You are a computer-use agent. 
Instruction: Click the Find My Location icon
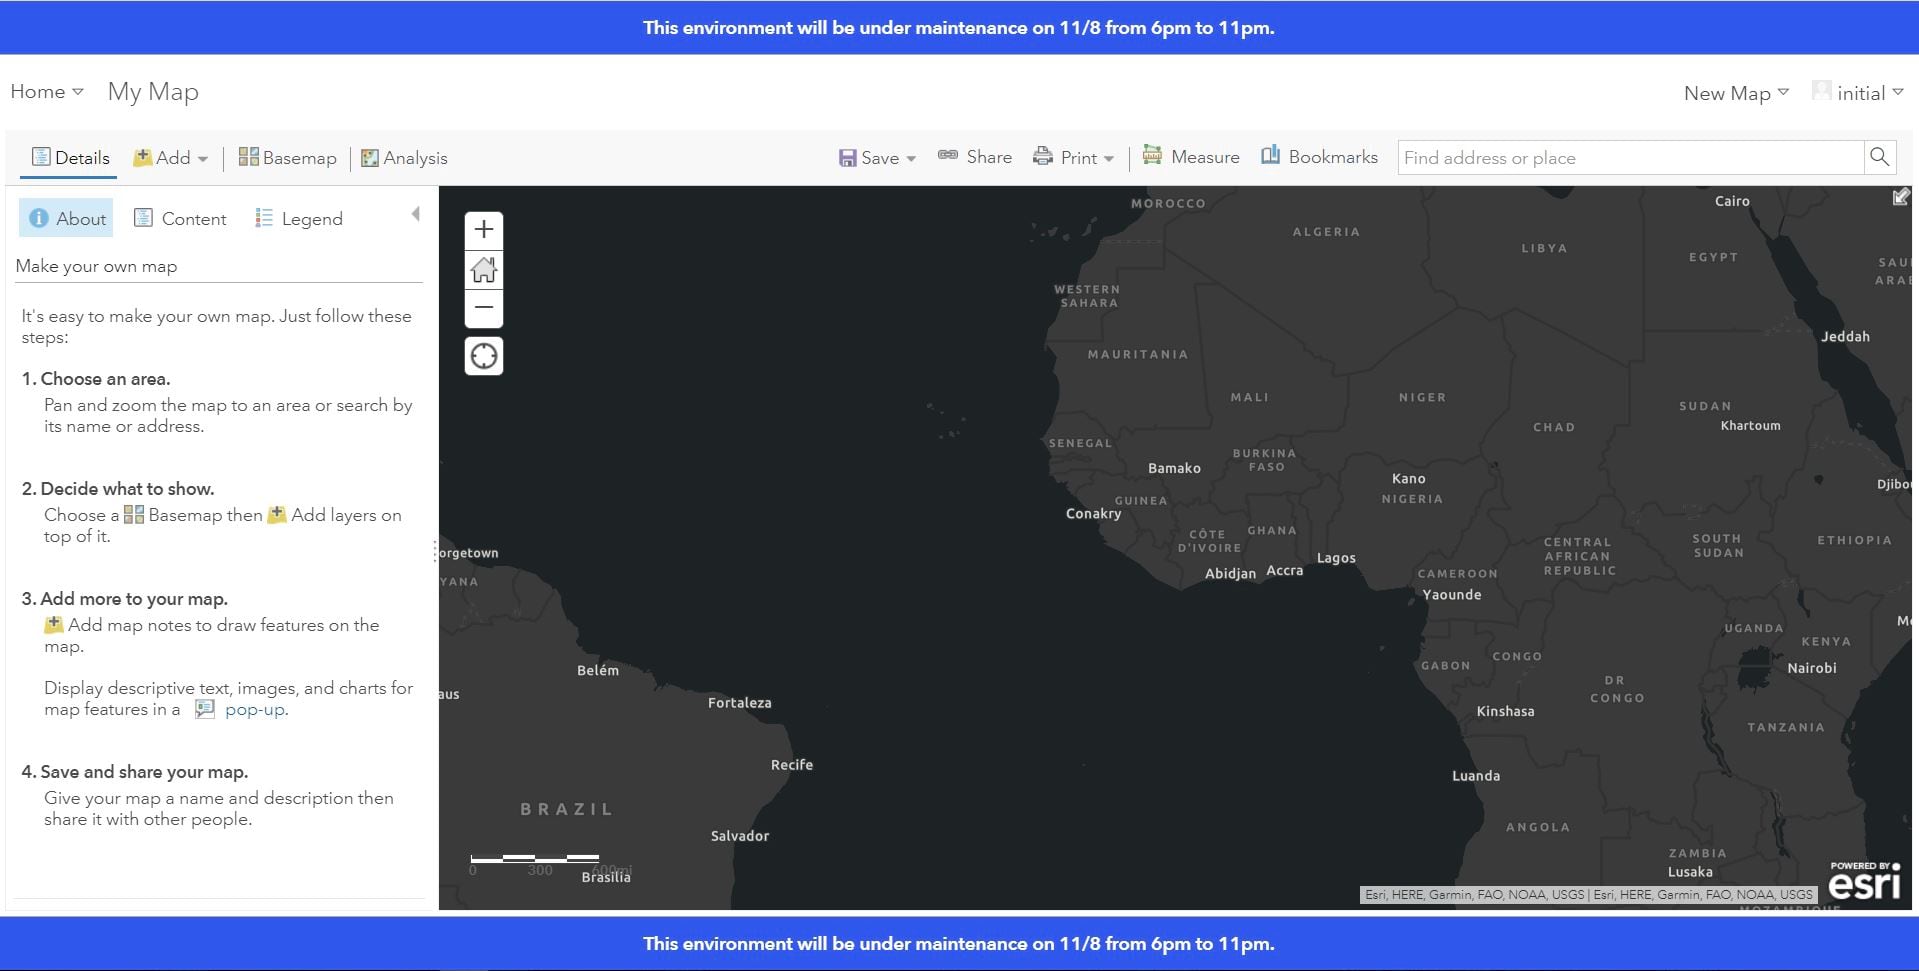click(x=484, y=355)
